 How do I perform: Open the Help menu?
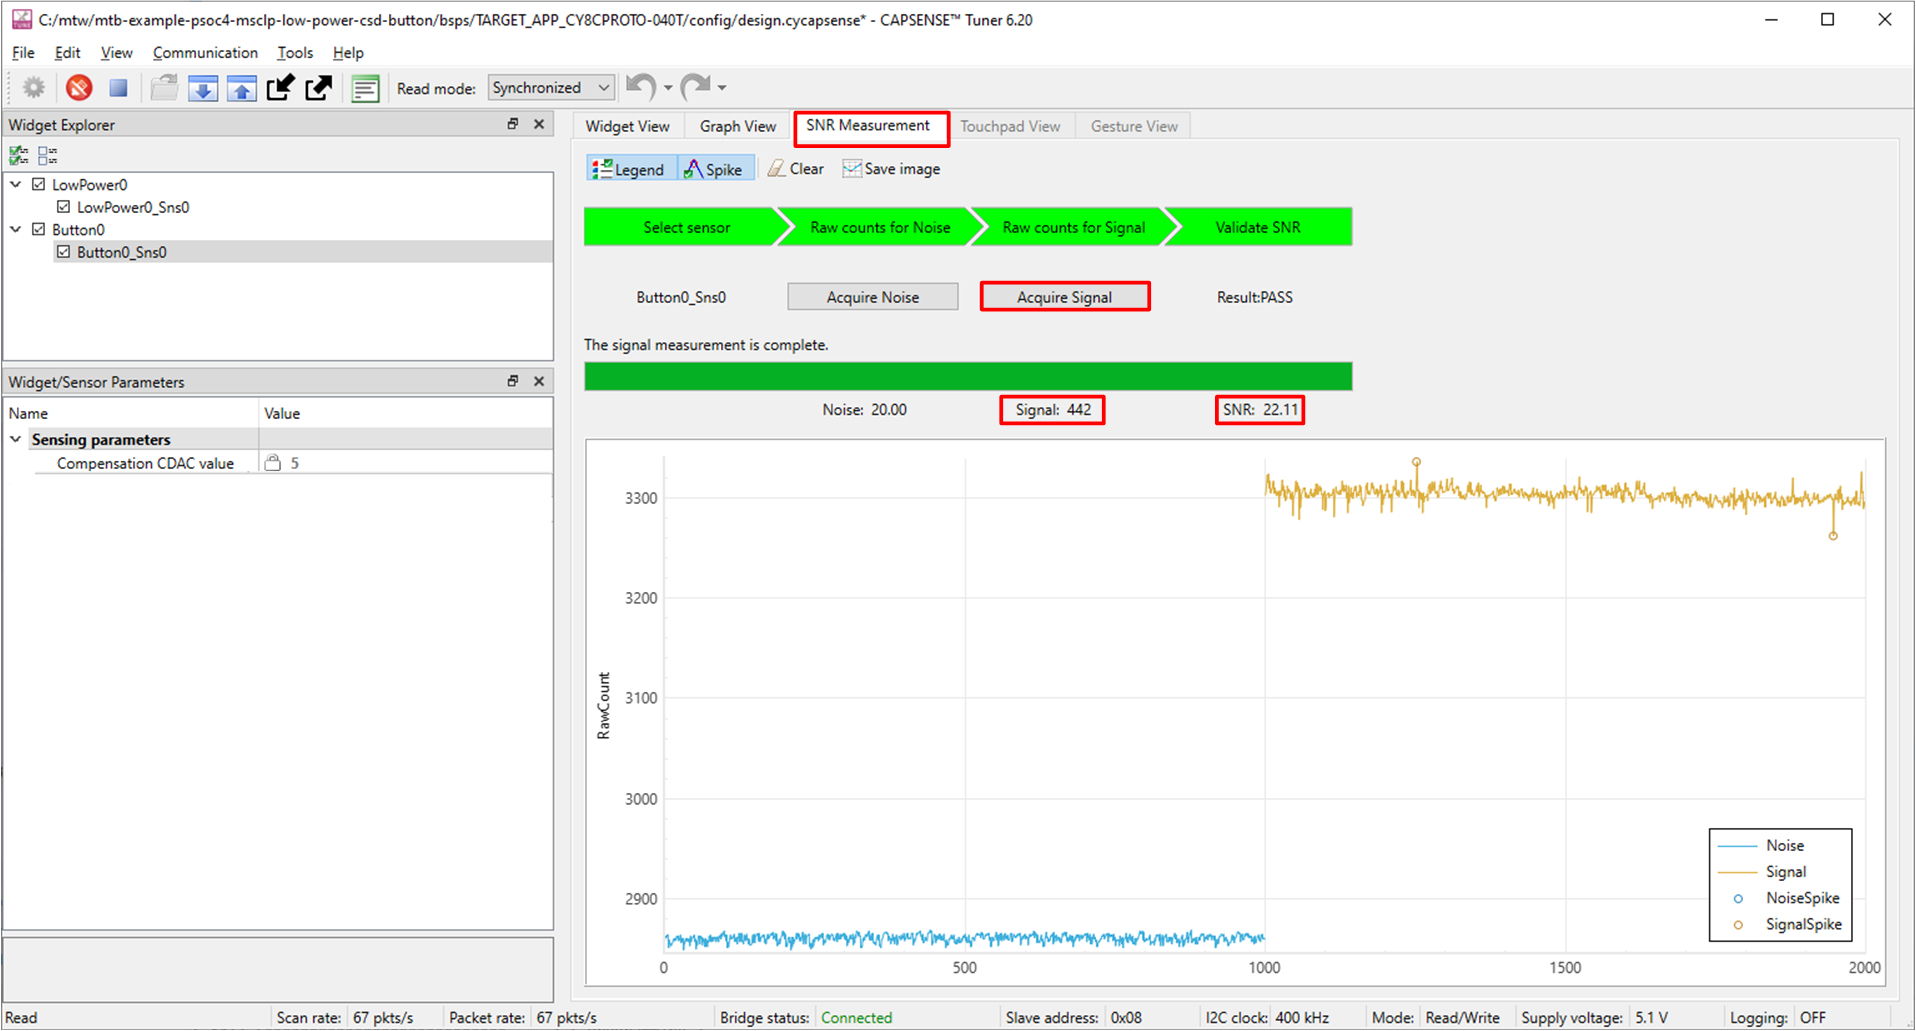click(348, 53)
